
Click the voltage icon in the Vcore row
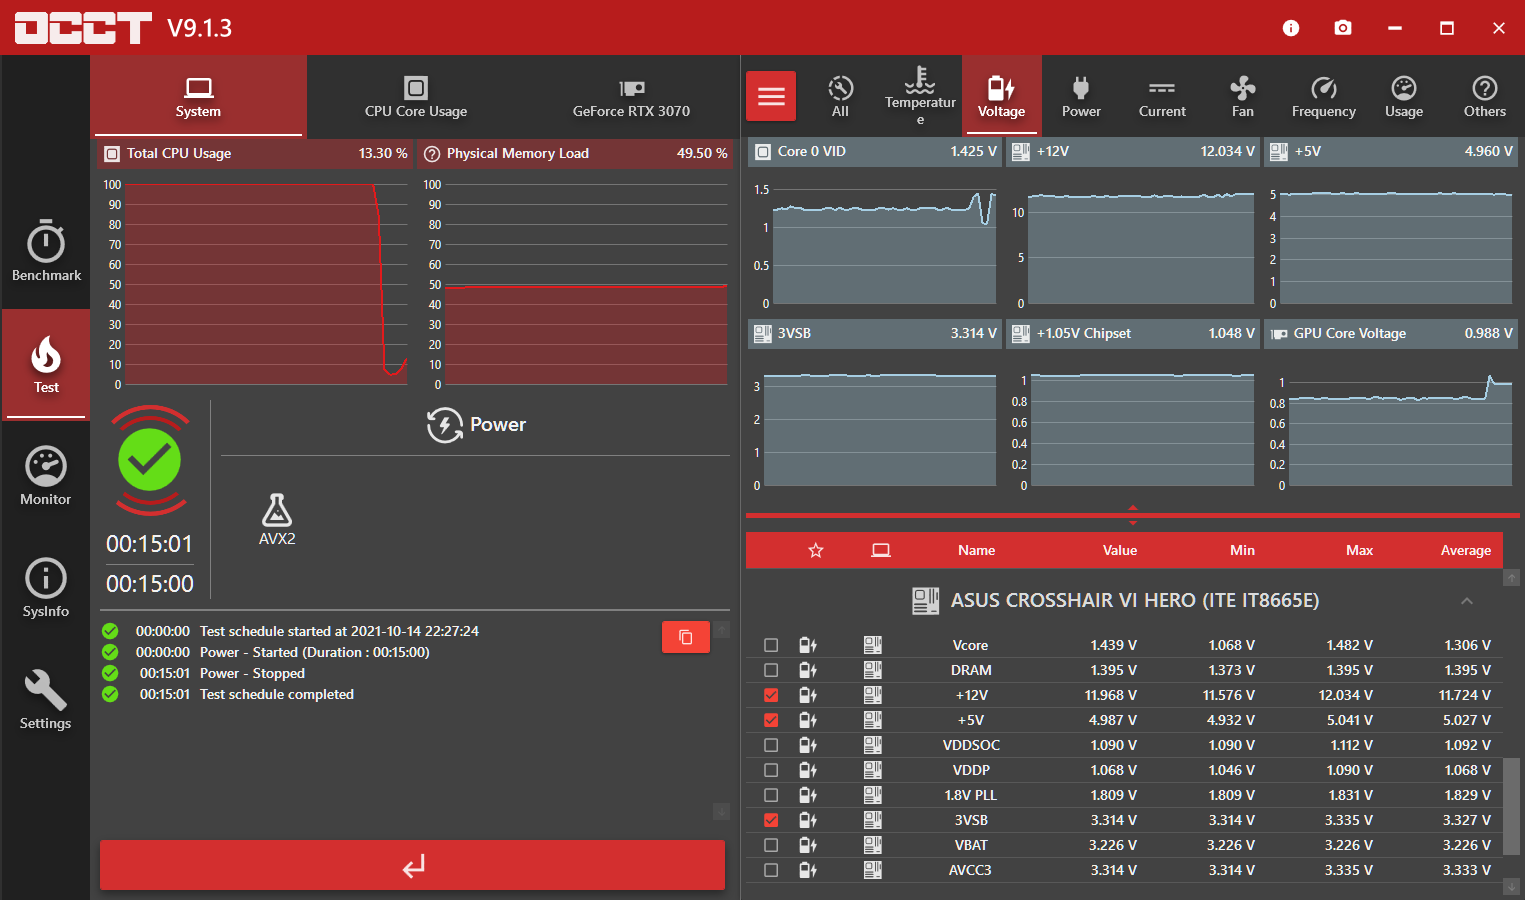click(808, 645)
